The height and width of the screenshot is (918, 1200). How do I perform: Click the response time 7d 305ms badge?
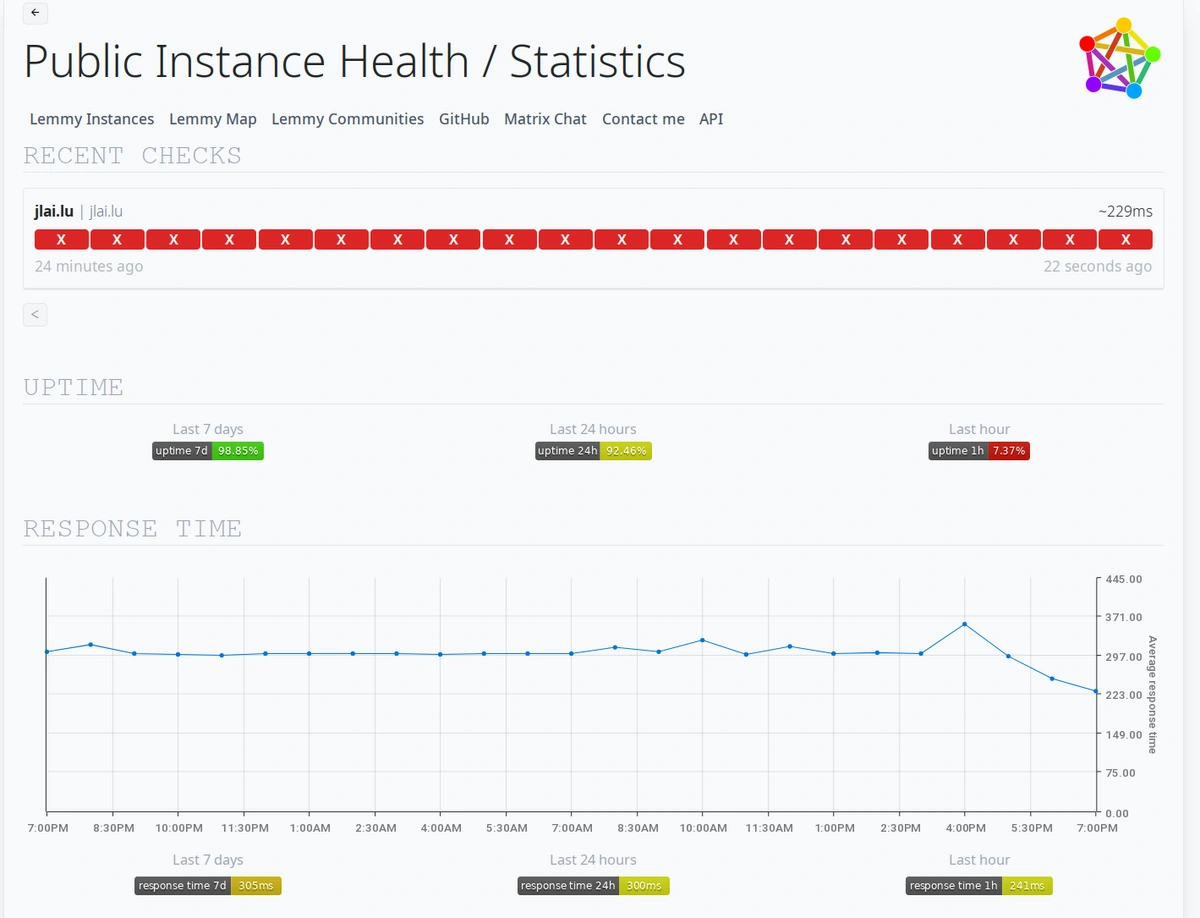point(208,886)
